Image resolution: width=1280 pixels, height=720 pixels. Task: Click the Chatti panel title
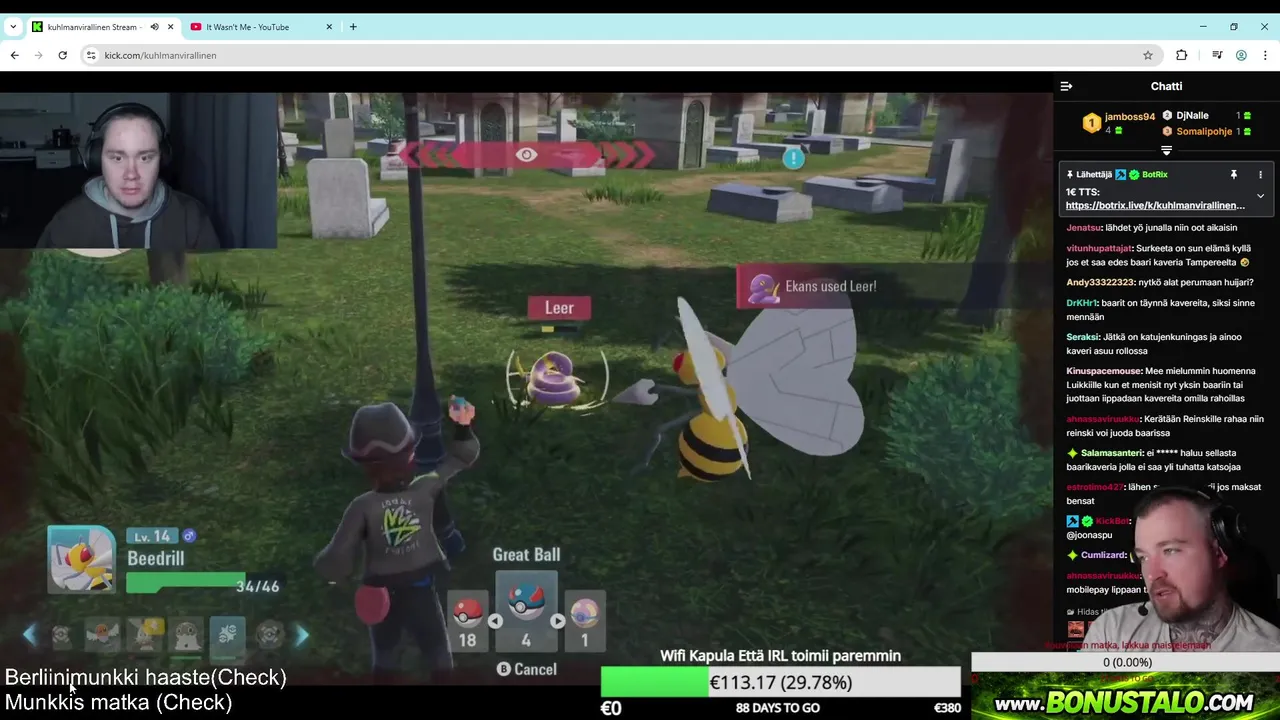[1166, 86]
